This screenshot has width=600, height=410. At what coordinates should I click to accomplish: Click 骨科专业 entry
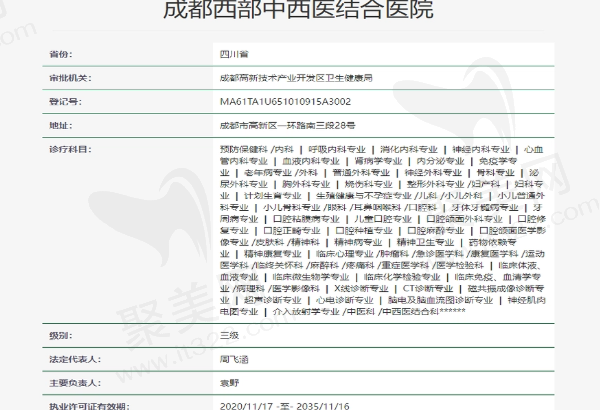click(496, 173)
